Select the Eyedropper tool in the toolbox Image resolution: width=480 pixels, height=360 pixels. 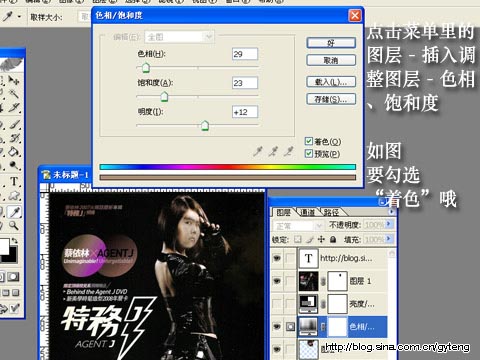coord(14,211)
